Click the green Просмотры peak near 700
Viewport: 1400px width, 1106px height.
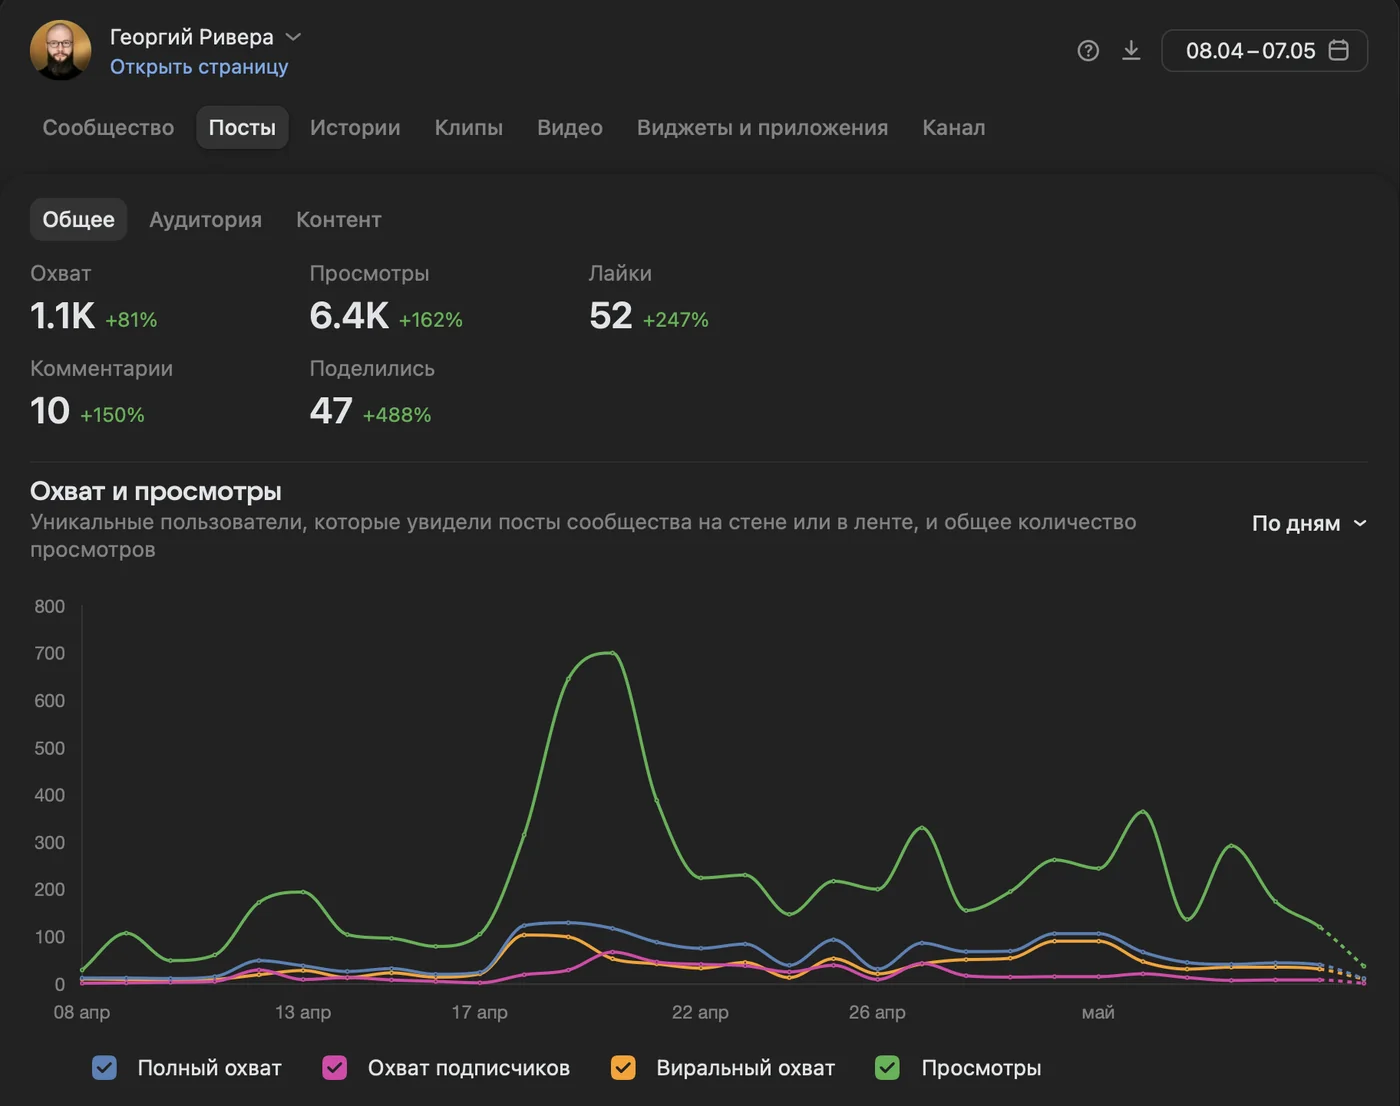click(612, 653)
